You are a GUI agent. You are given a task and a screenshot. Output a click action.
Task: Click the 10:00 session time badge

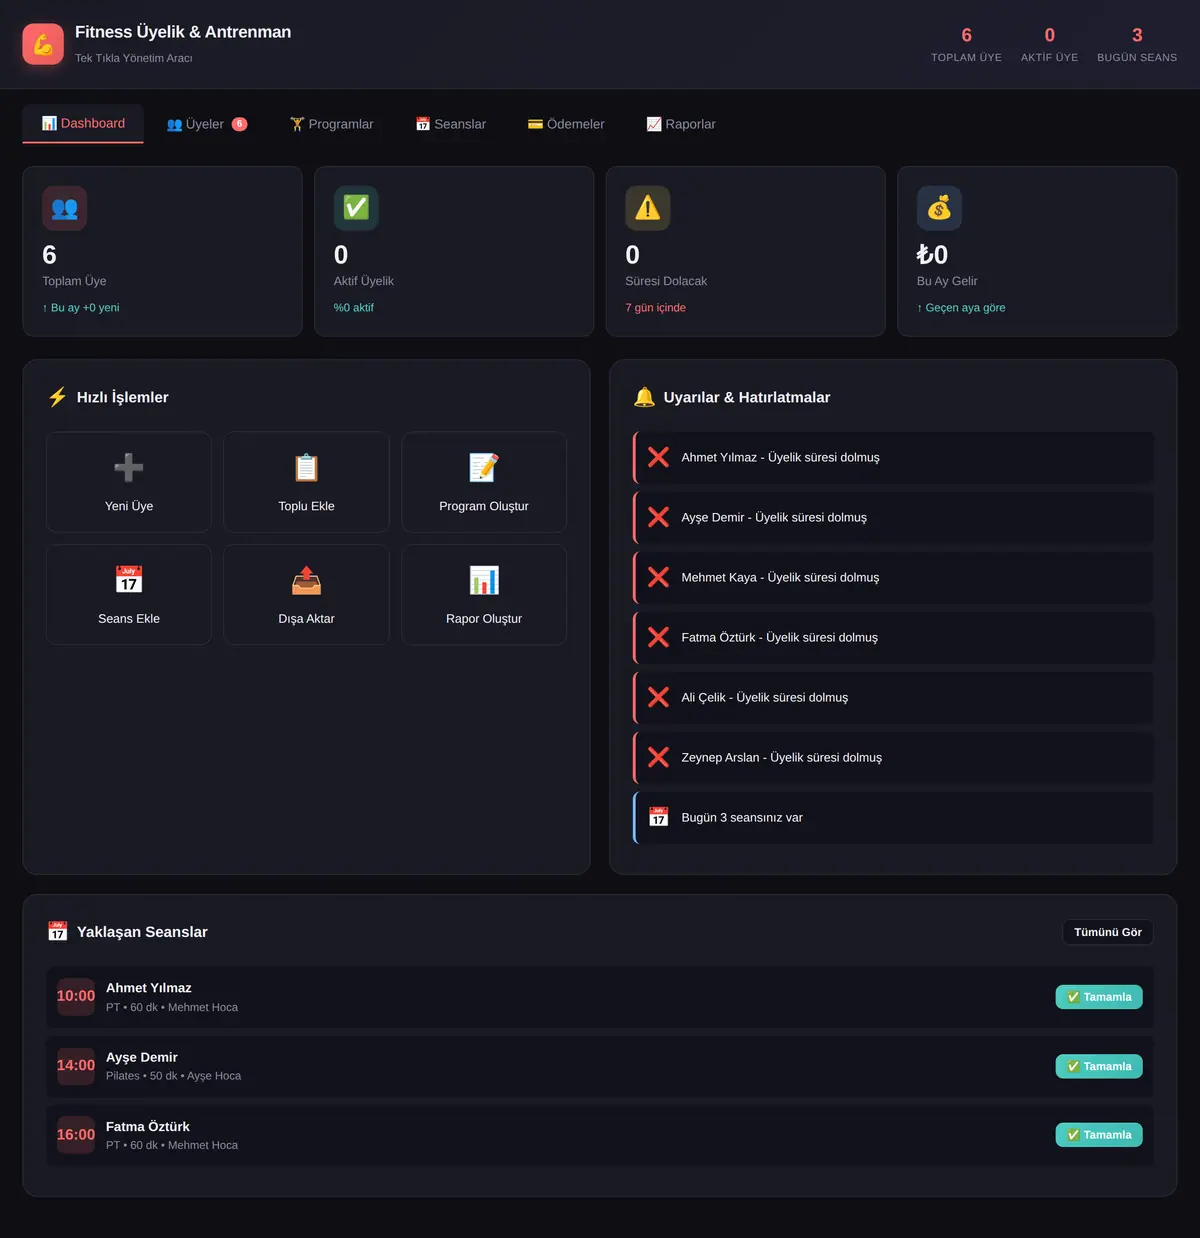tap(76, 997)
